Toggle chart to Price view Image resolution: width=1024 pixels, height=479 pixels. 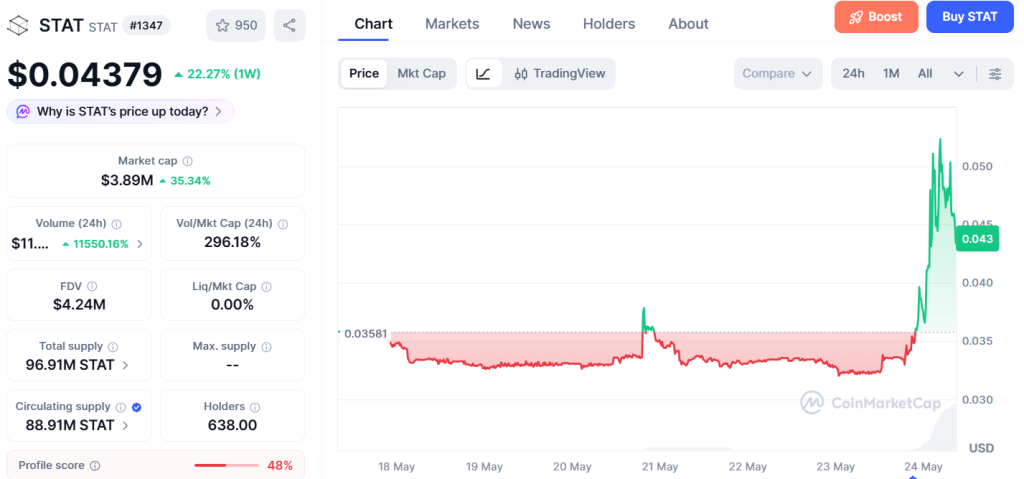tap(364, 74)
